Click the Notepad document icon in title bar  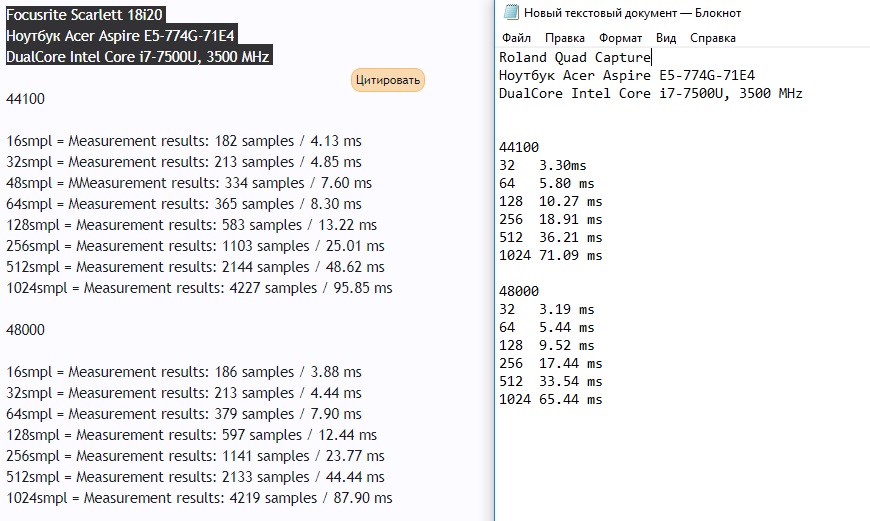(x=511, y=12)
